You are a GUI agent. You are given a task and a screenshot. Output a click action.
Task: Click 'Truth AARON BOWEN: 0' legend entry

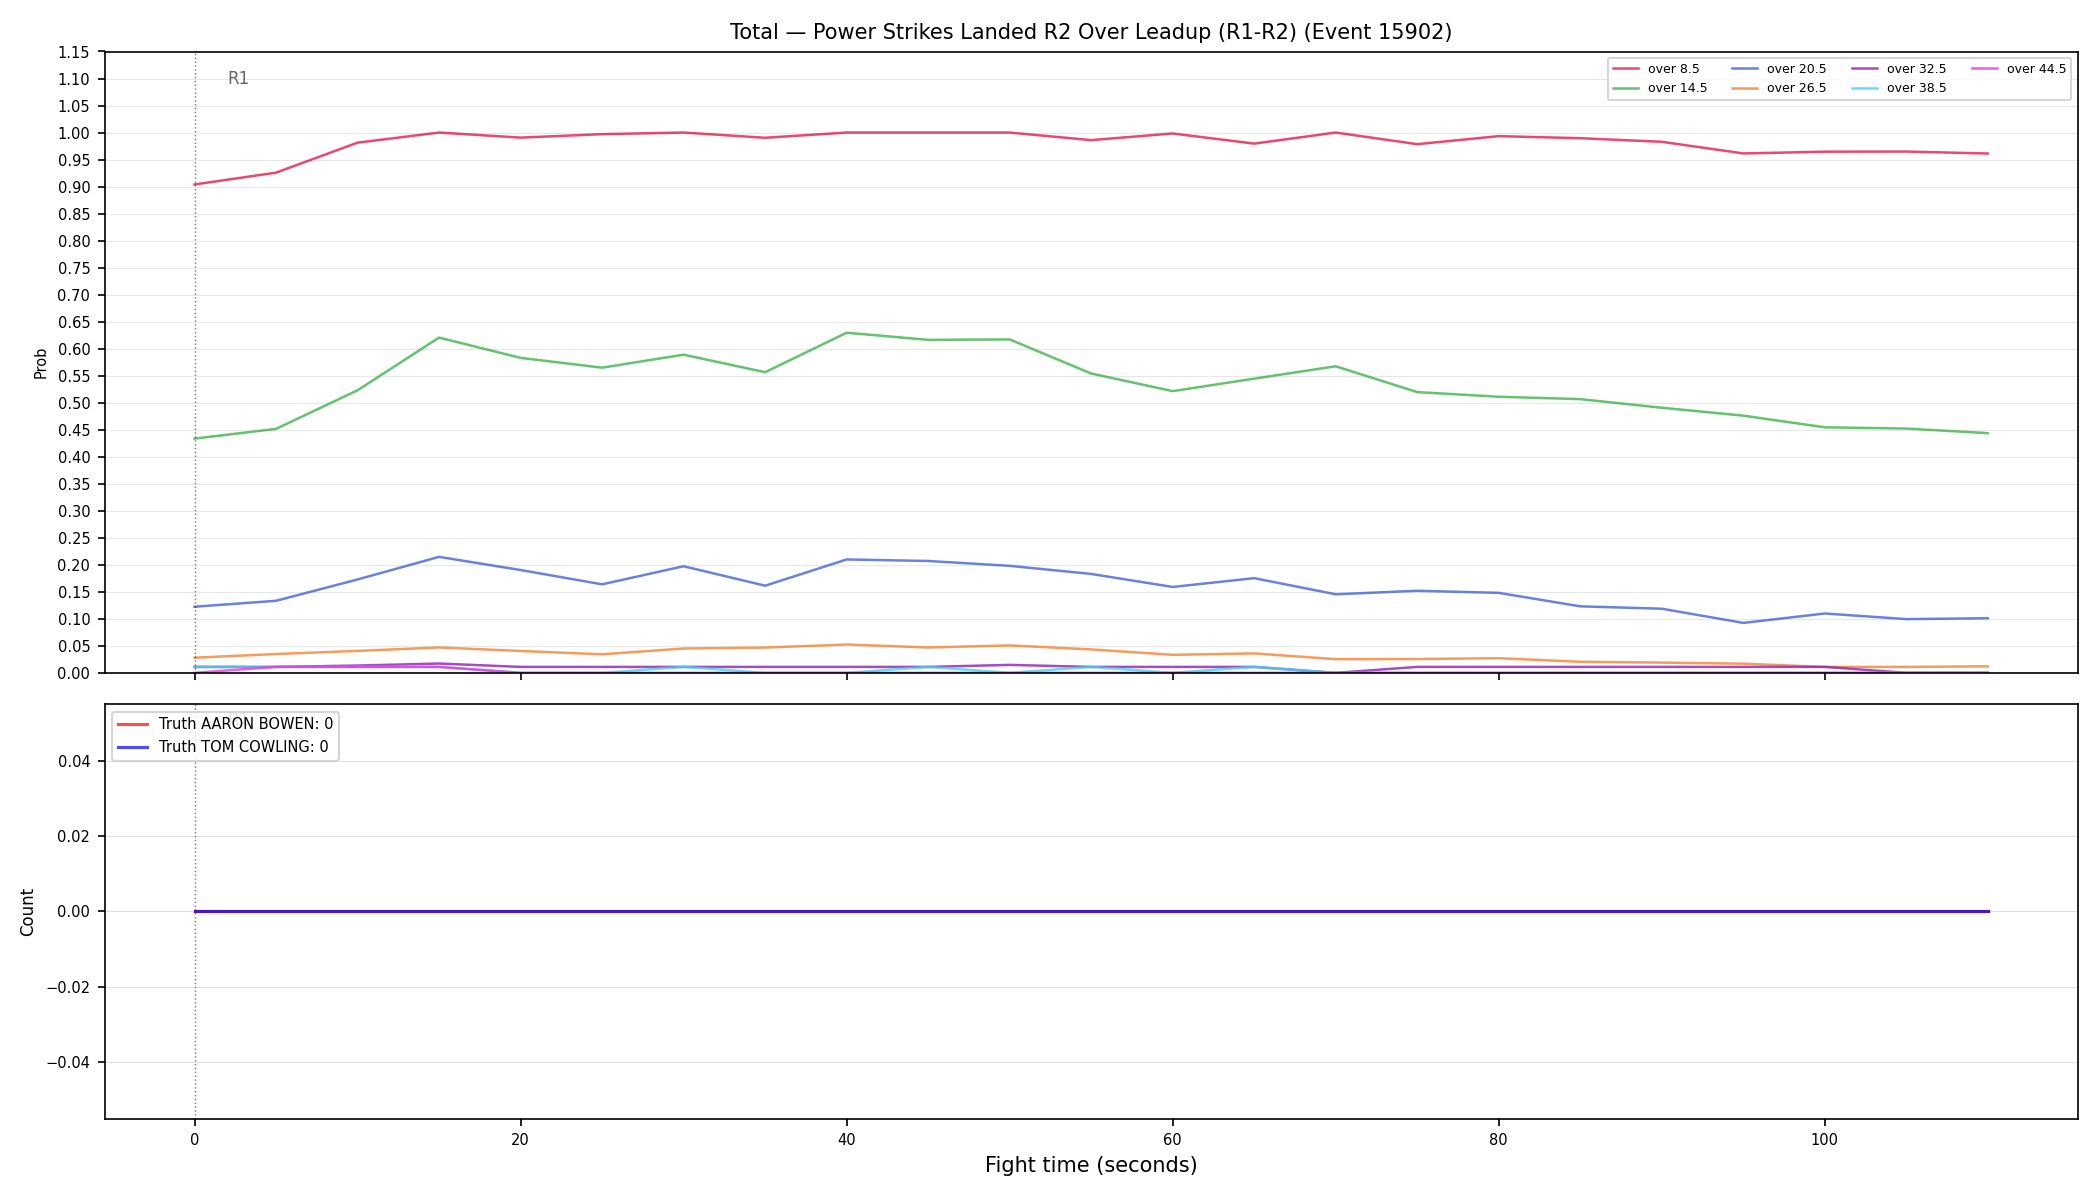tap(225, 724)
